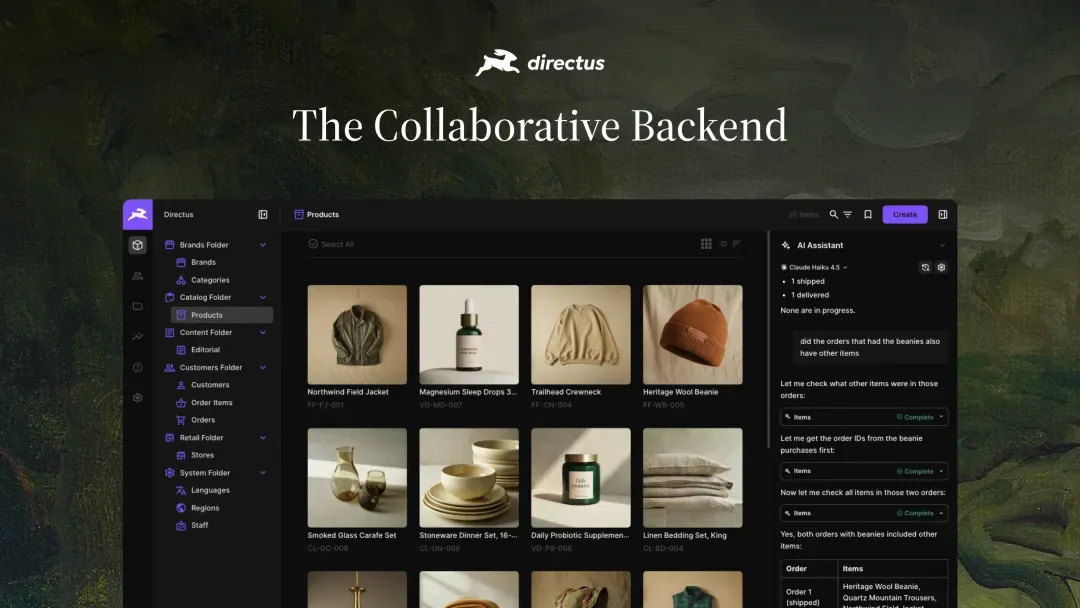The image size is (1080, 608).
Task: Collapse the Brands Folder chevron
Action: pyautogui.click(x=263, y=245)
